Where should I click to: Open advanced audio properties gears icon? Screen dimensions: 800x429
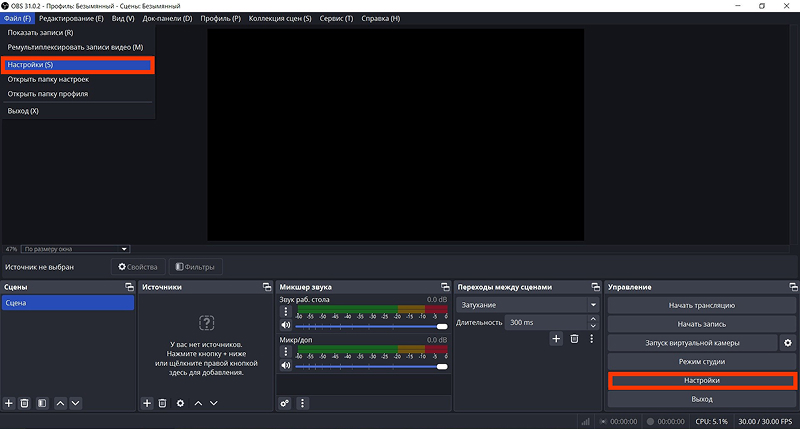point(285,403)
